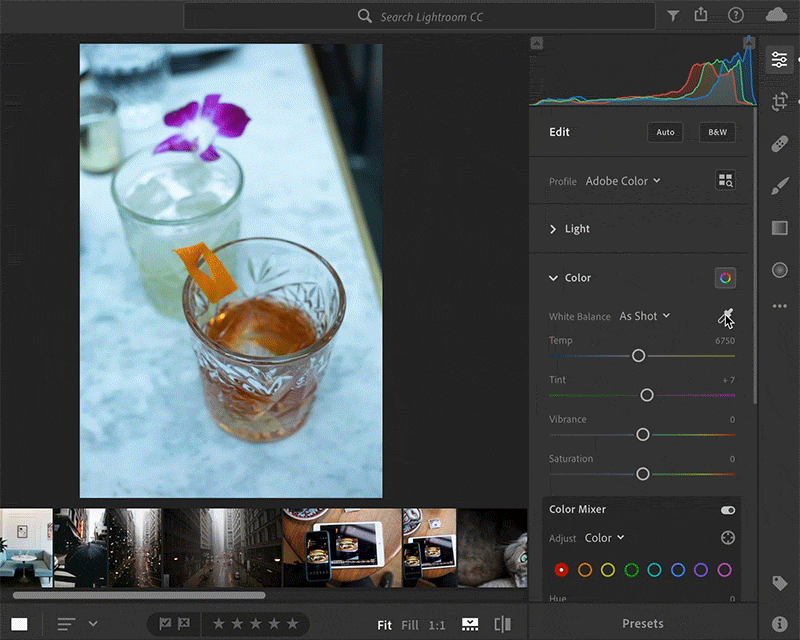Open the Edit sliders panel icon
The height and width of the screenshot is (640, 800).
(x=779, y=60)
